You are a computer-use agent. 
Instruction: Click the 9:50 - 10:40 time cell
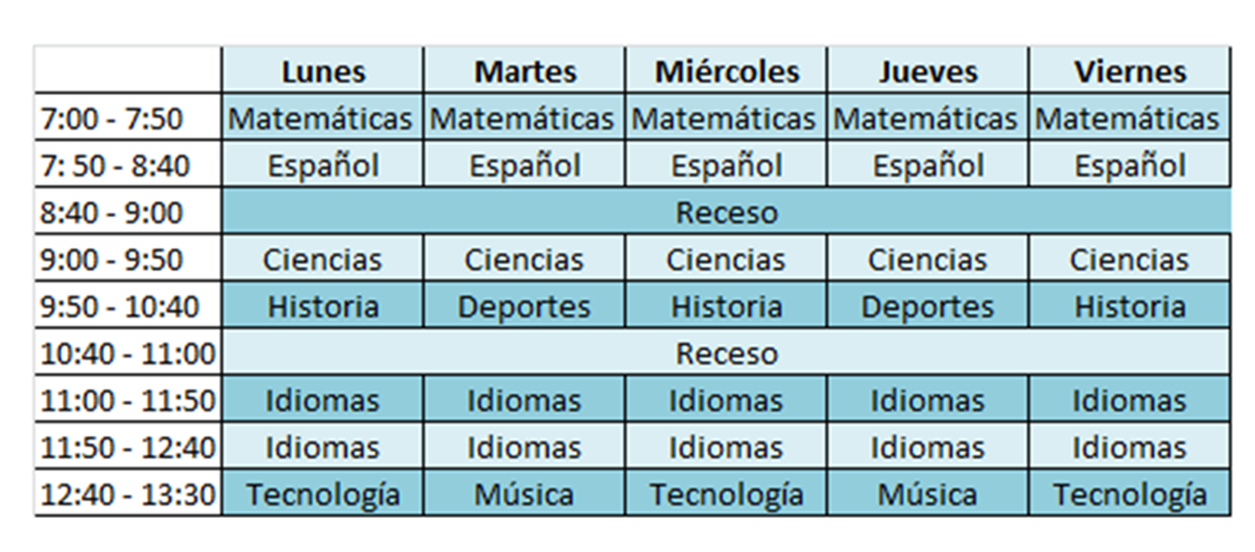click(x=128, y=306)
